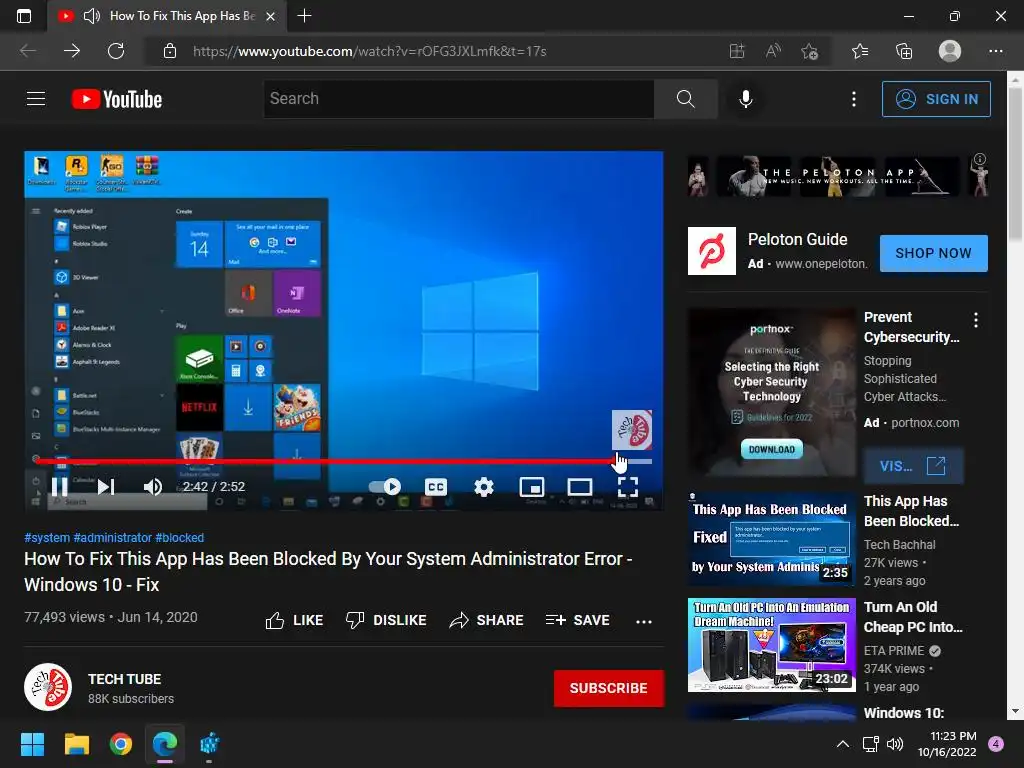Image resolution: width=1024 pixels, height=768 pixels.
Task: Open File Explorer from taskbar
Action: [x=76, y=744]
